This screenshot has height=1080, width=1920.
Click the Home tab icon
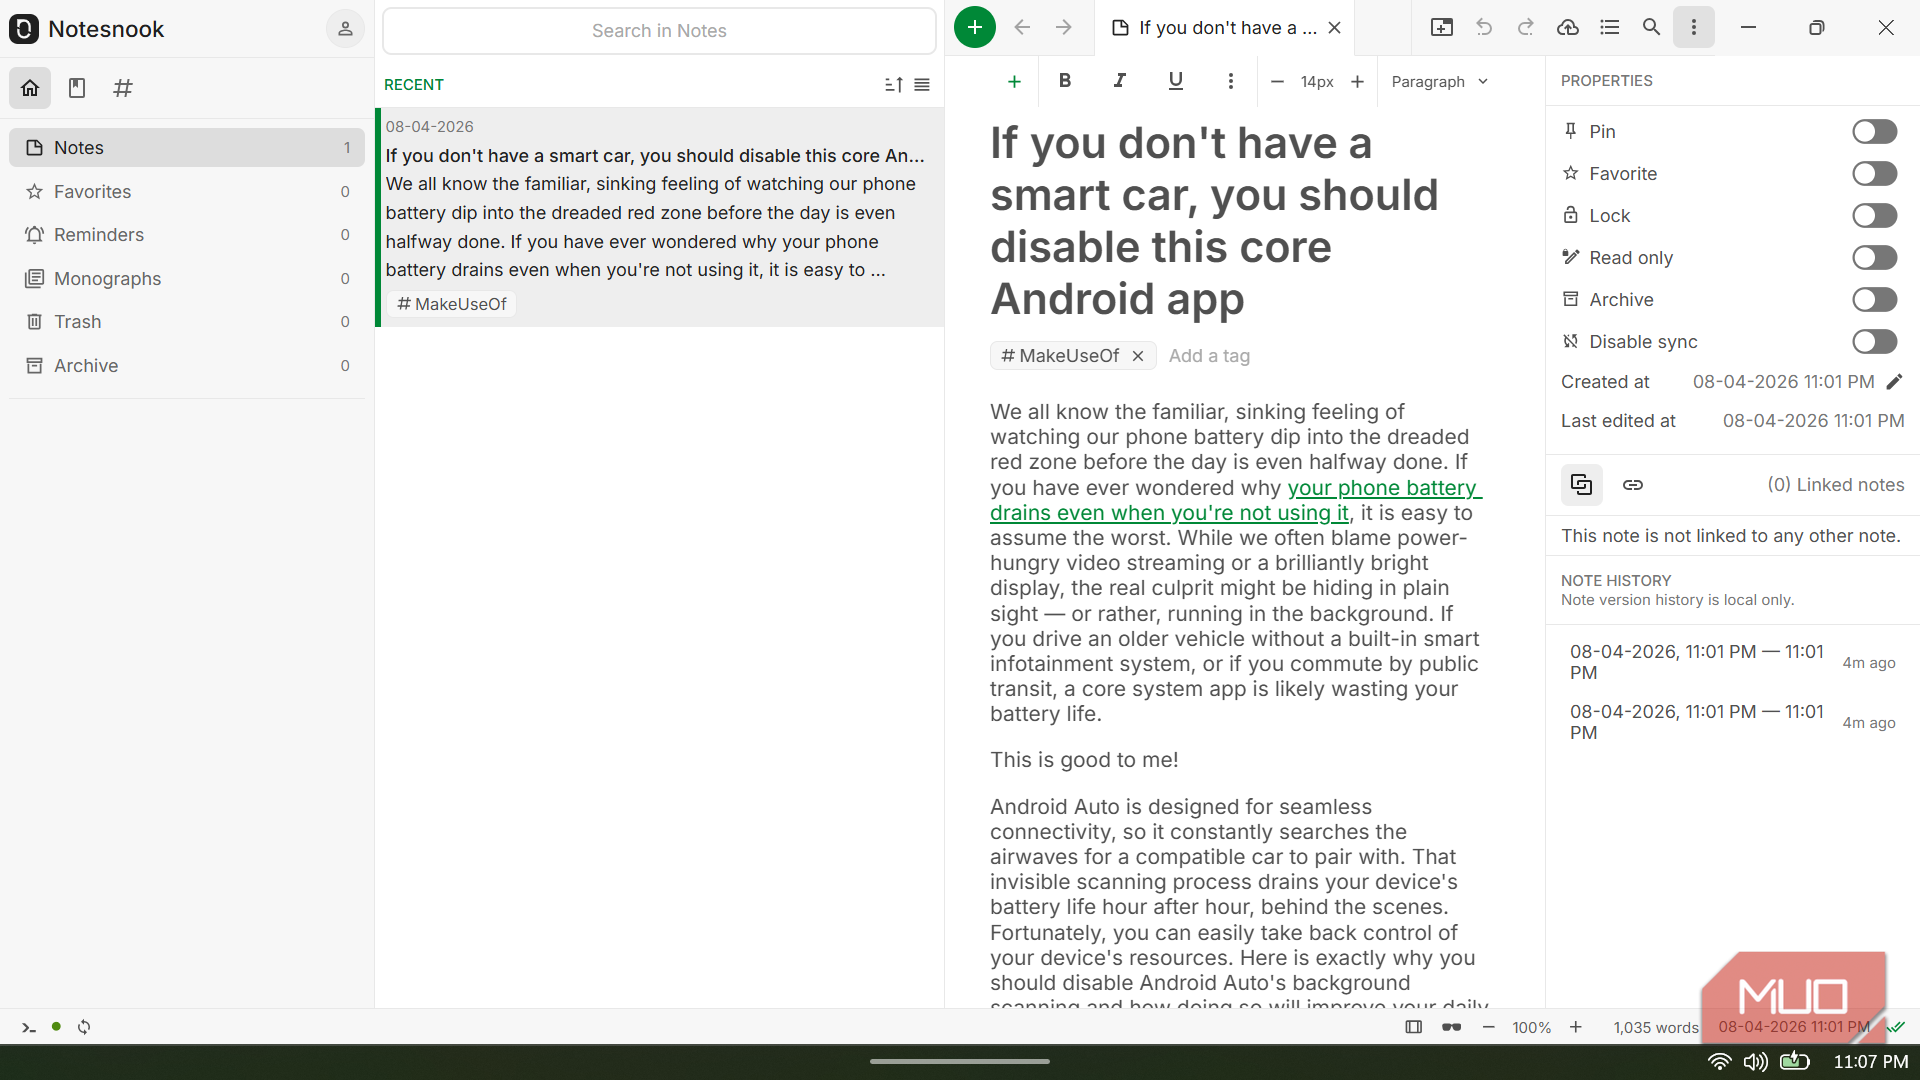pos(30,88)
